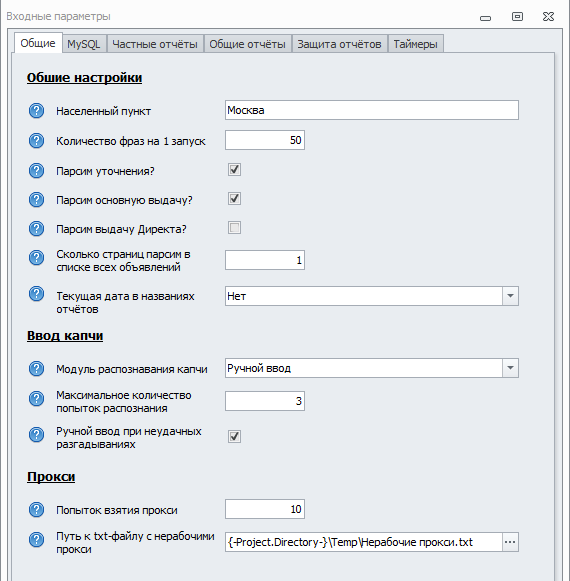Toggle the Парсим основную выдачу? checkbox
This screenshot has width=570, height=581.
(x=234, y=199)
